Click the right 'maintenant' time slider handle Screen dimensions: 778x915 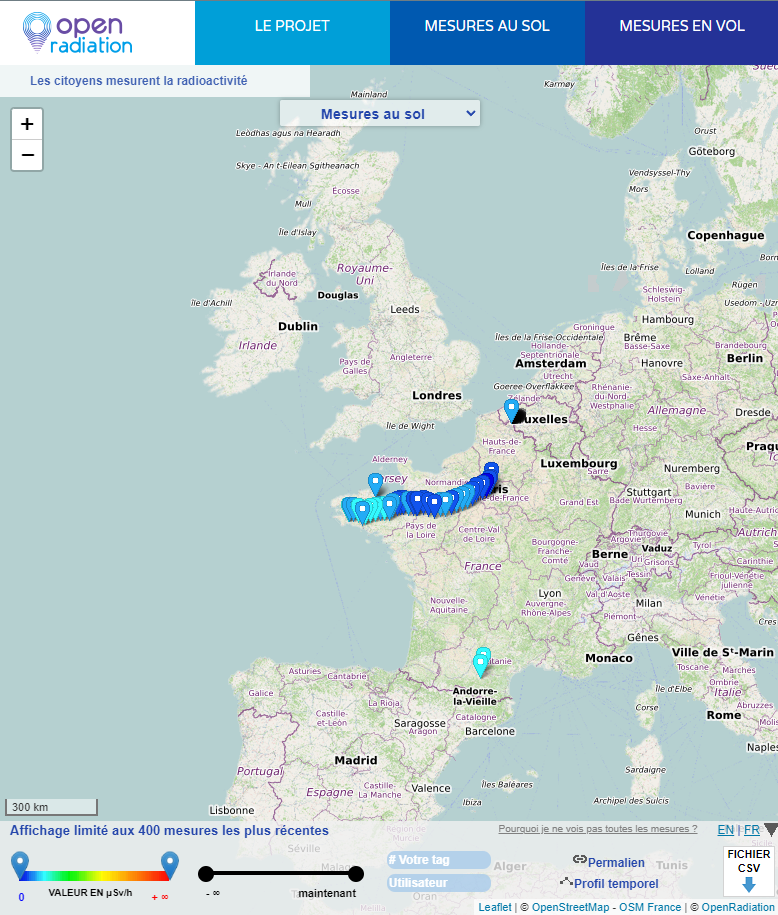(355, 874)
